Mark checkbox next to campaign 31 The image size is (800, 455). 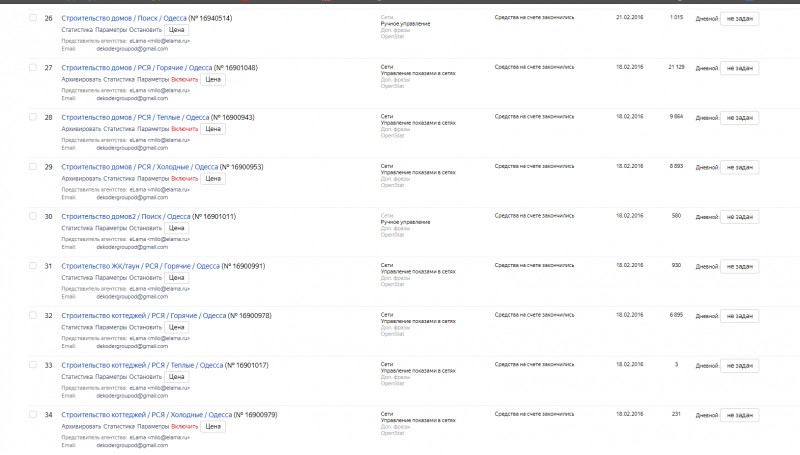(x=33, y=266)
